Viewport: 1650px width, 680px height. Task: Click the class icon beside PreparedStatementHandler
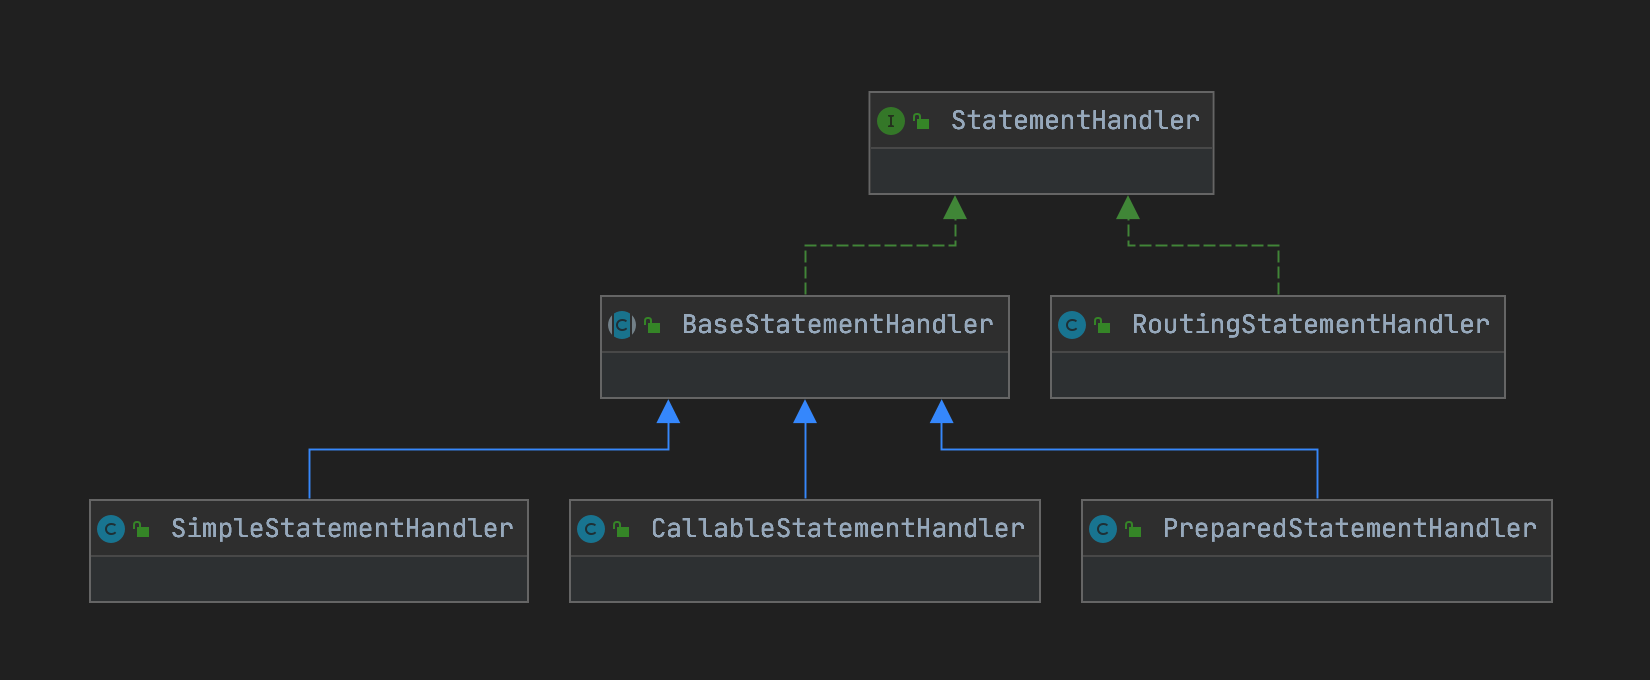point(1103,529)
